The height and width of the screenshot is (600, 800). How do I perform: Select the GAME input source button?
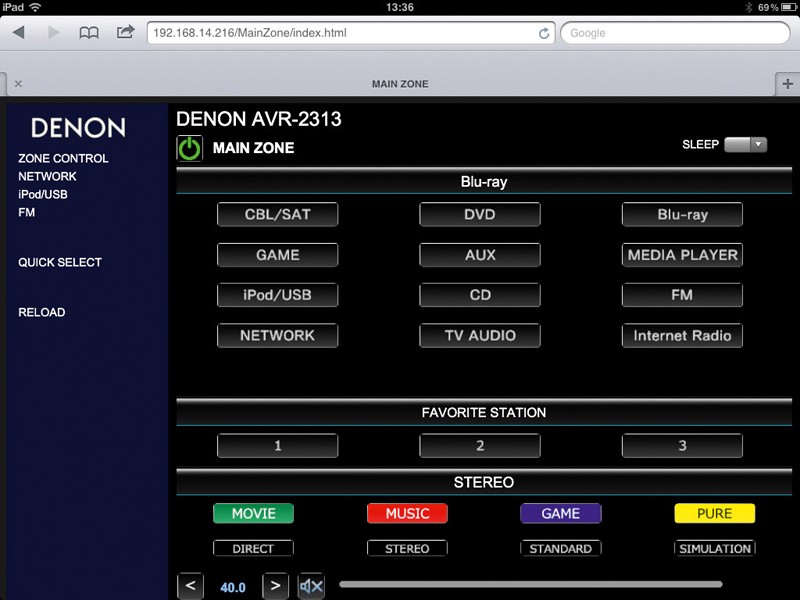click(x=278, y=255)
